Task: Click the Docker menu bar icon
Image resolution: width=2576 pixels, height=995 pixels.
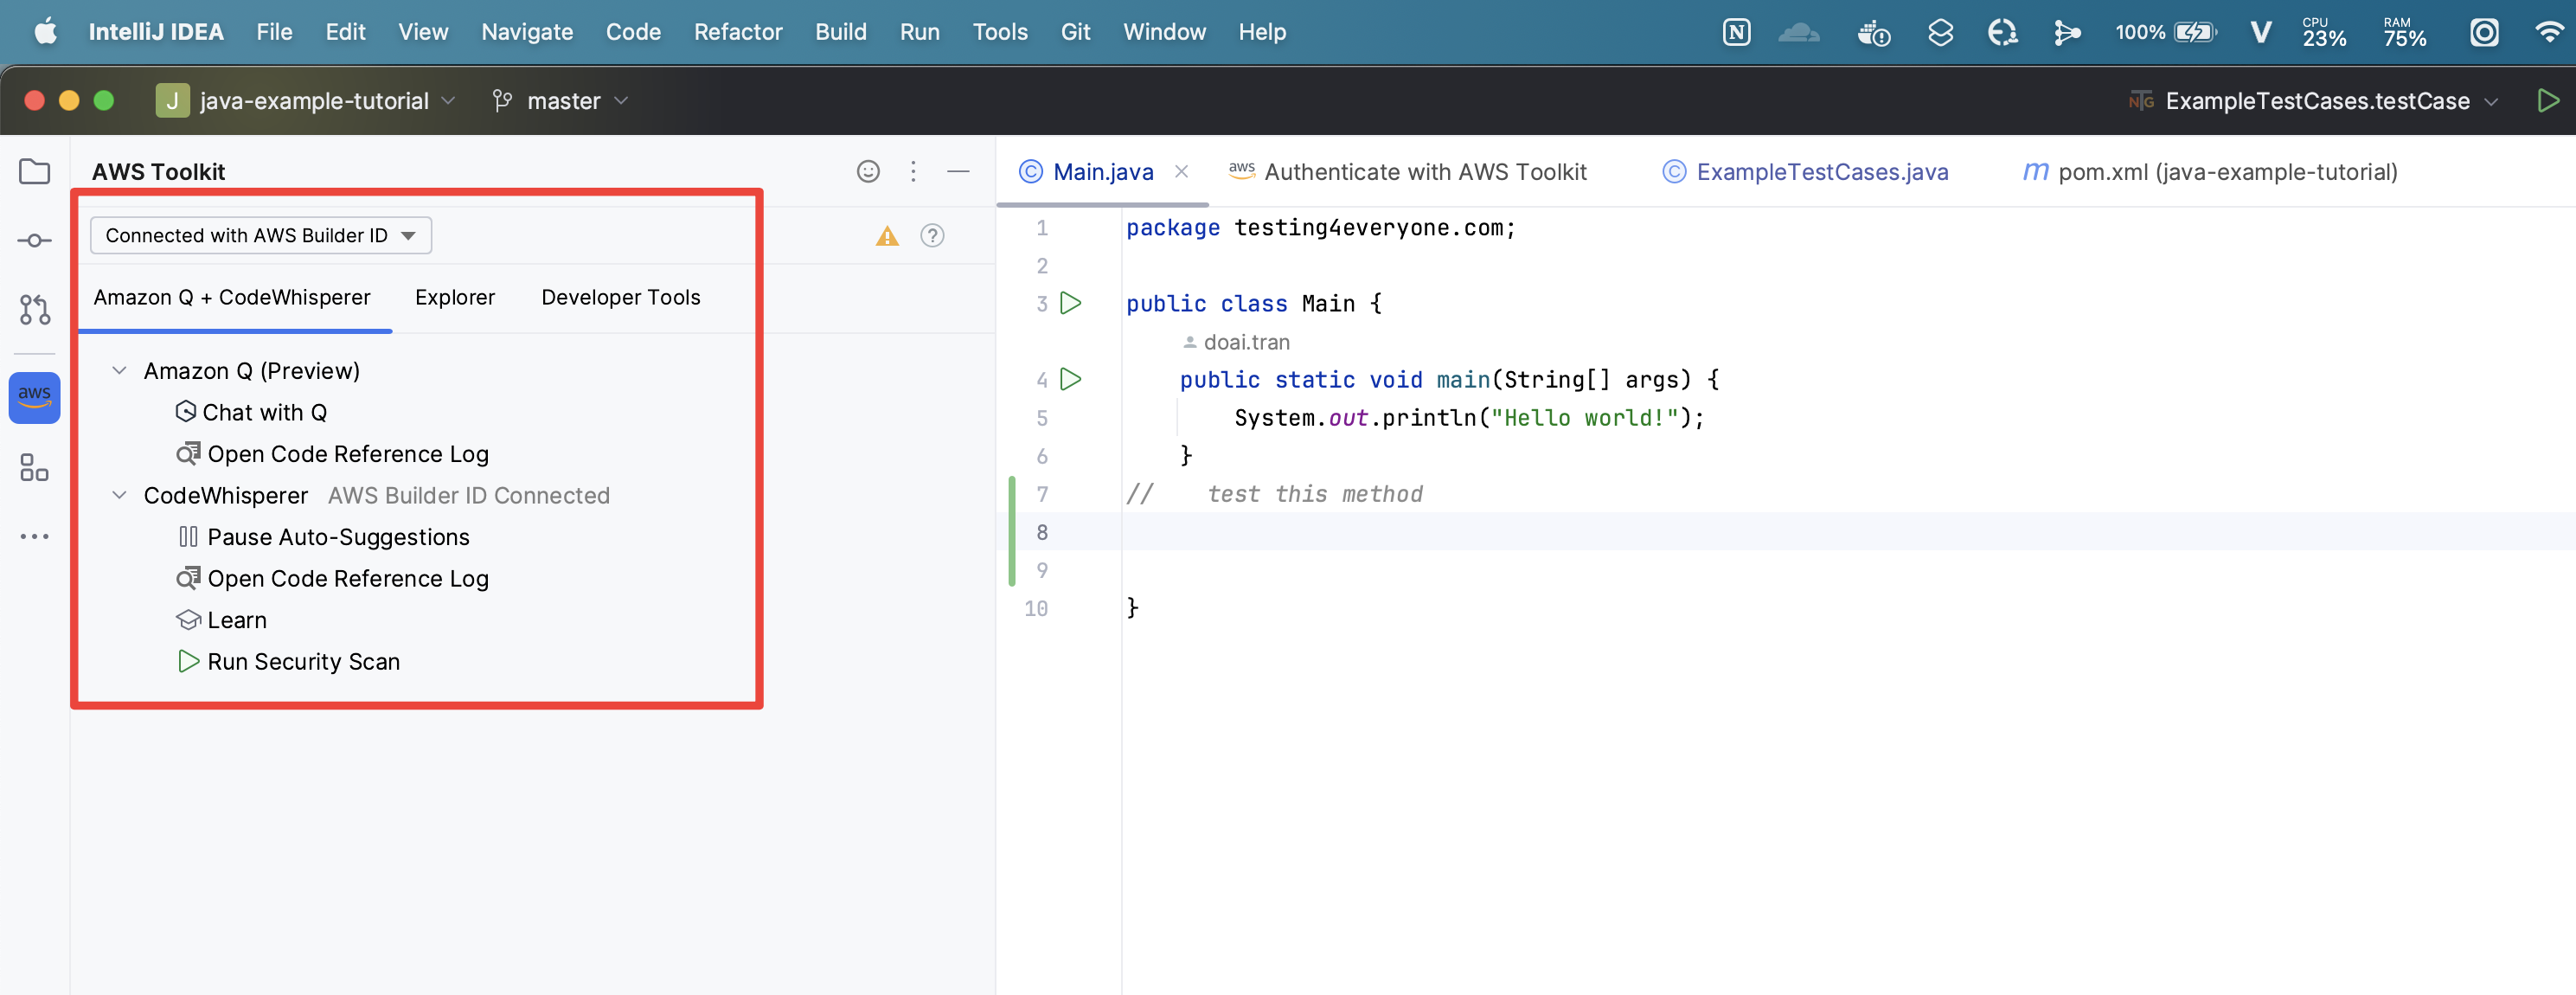Action: click(x=1873, y=32)
